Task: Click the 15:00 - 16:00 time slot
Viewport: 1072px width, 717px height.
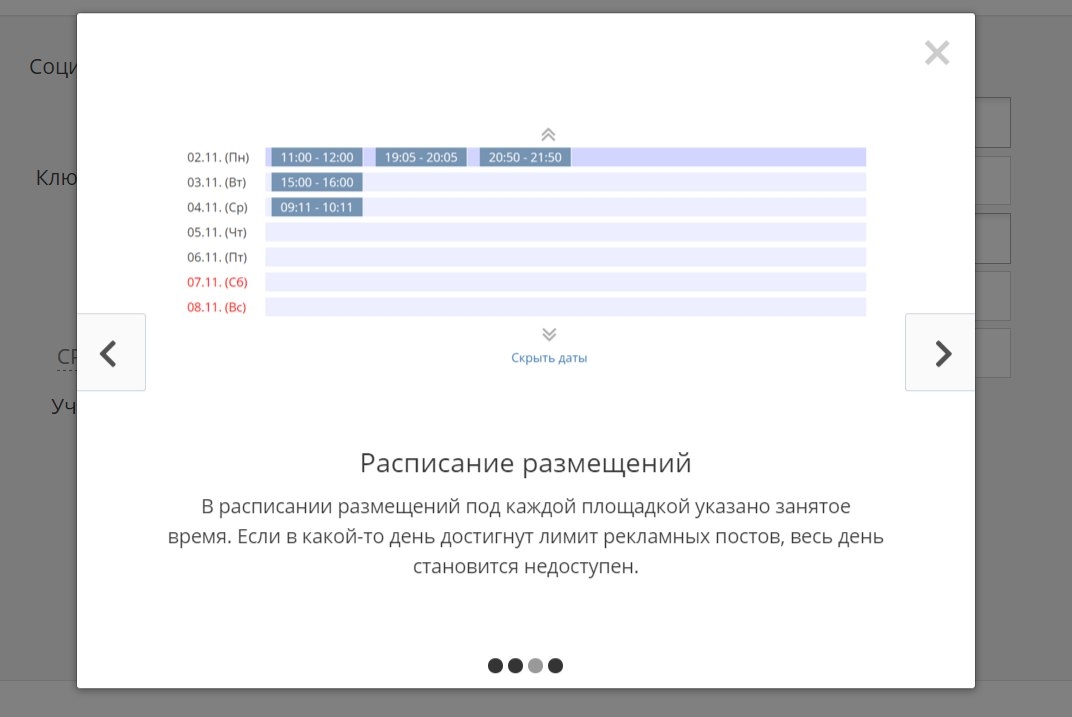Action: pyautogui.click(x=317, y=182)
